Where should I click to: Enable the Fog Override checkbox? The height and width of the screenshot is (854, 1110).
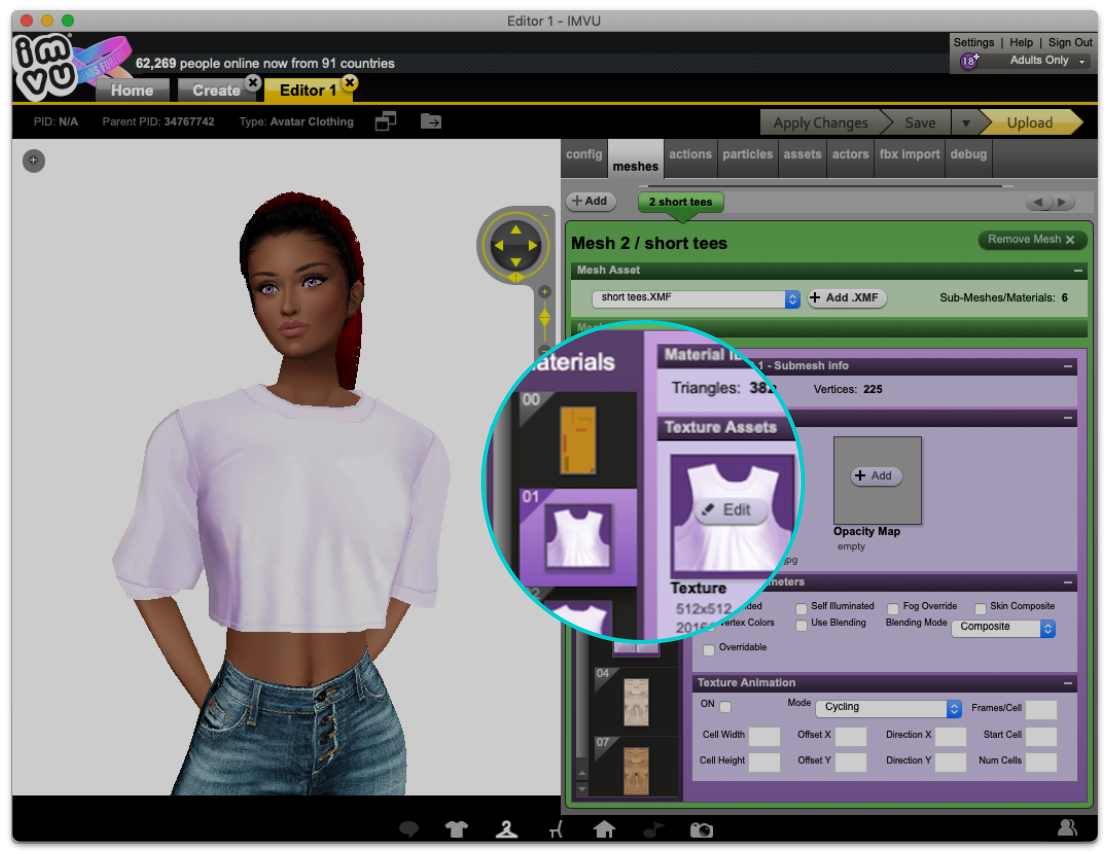coord(893,608)
